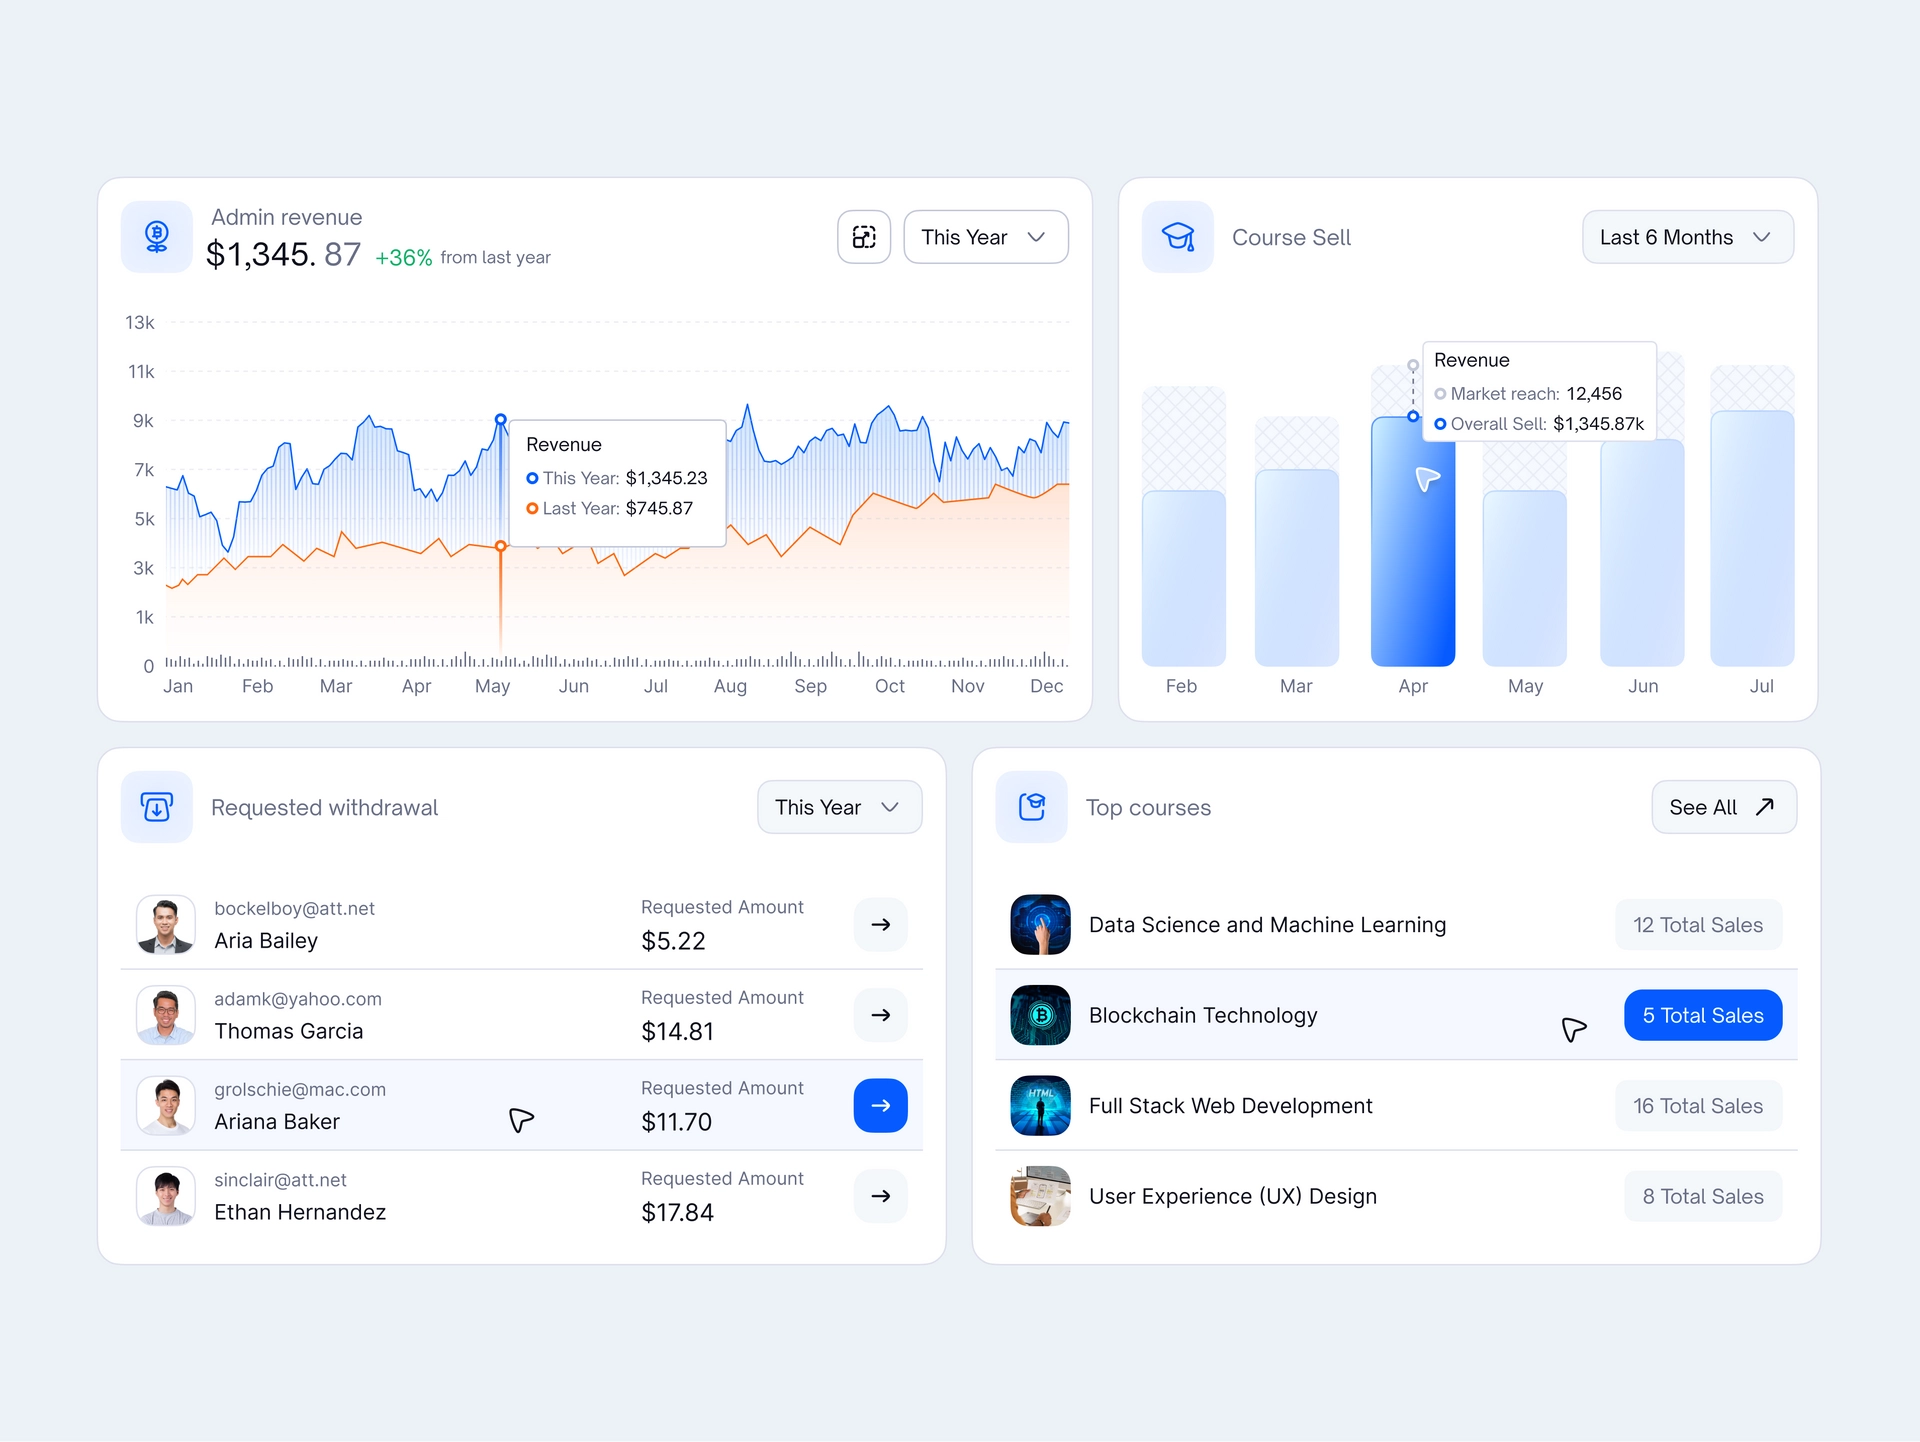Expand the This Year dropdown in withdrawal panel
The height and width of the screenshot is (1442, 1920).
pos(837,807)
